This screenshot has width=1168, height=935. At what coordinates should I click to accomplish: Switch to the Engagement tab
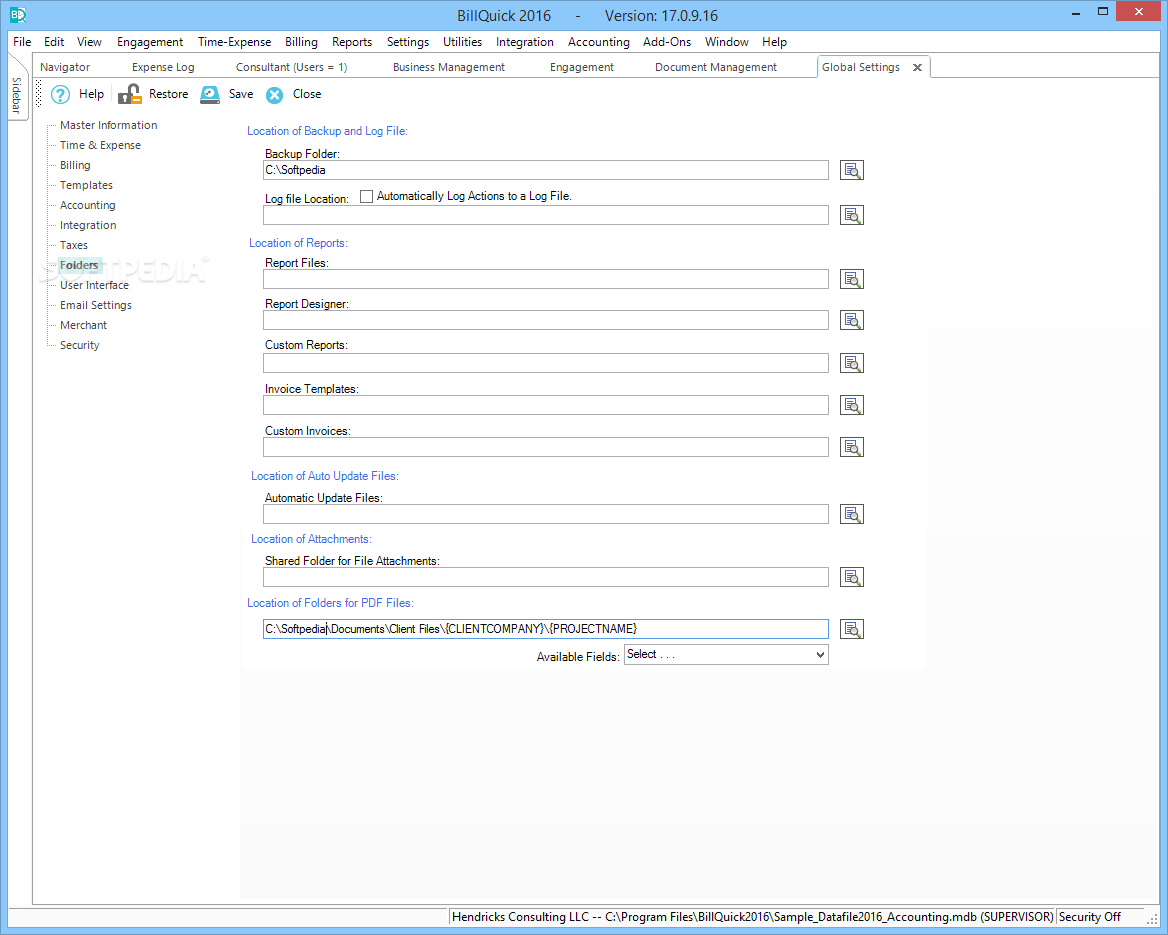coord(581,67)
